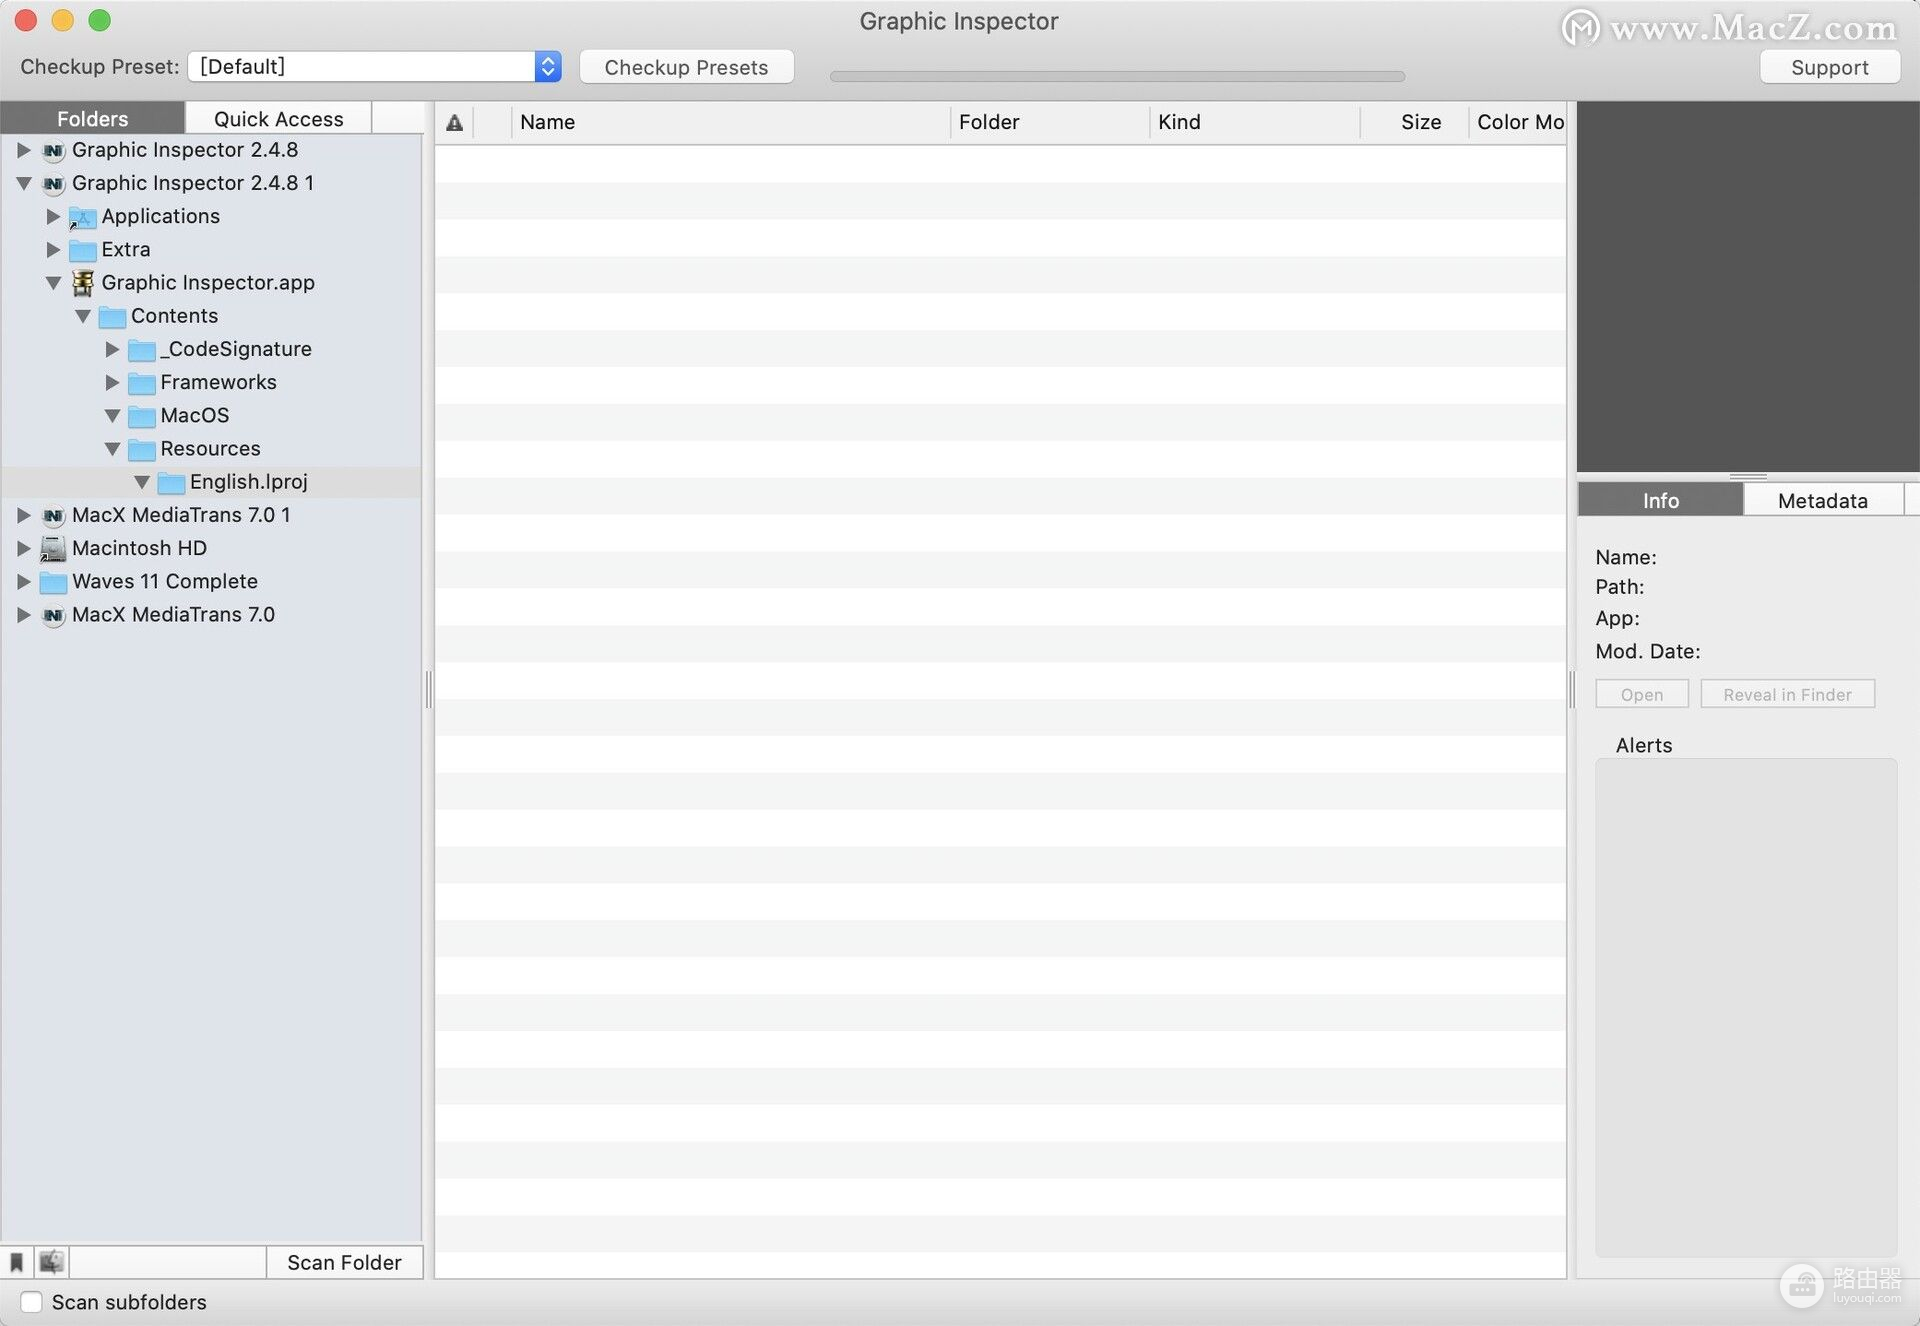Collapse the Contents folder triangle

click(83, 316)
